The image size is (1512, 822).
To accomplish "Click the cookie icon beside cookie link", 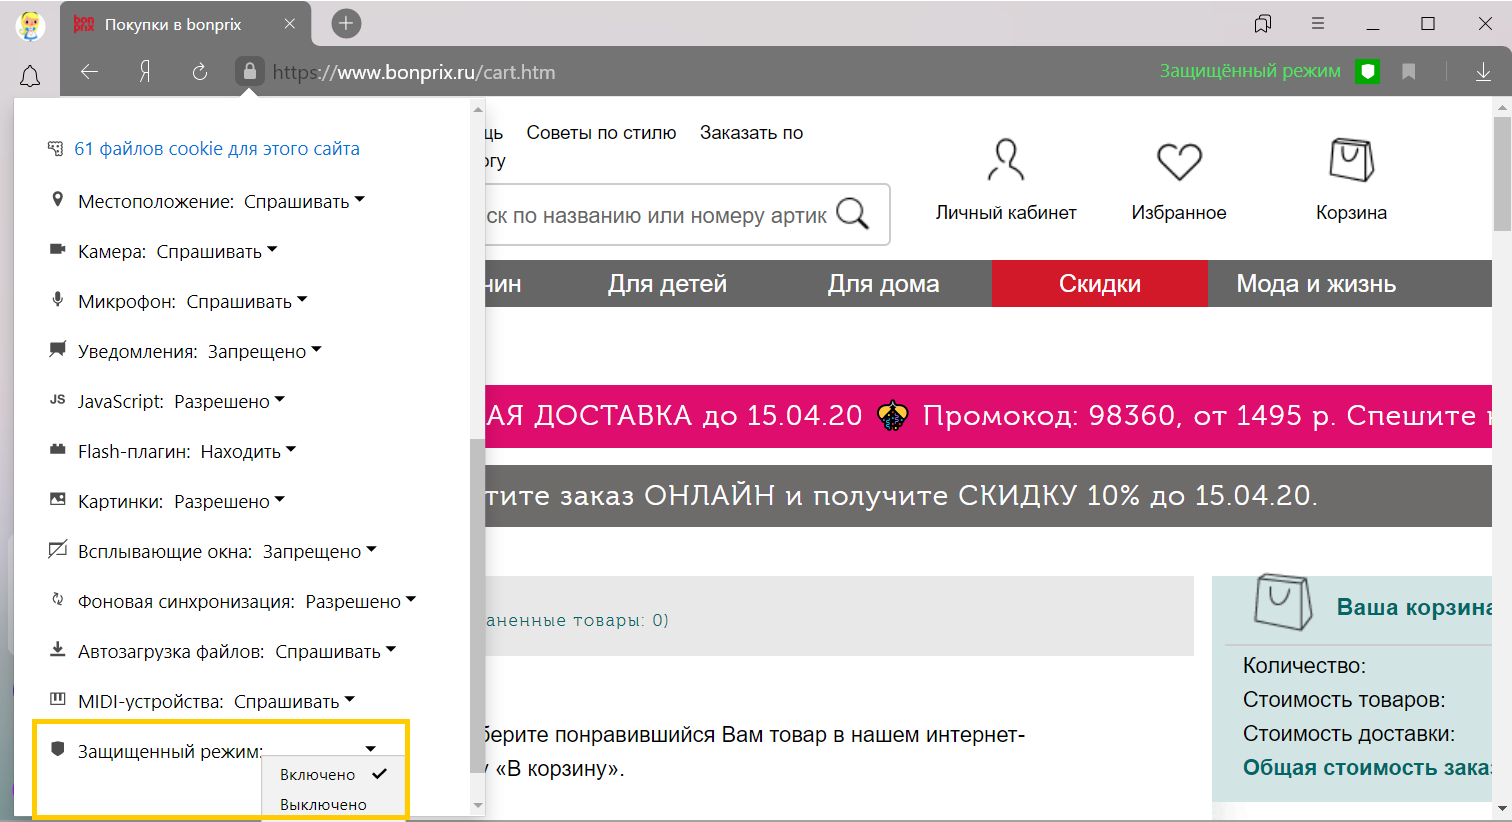I will pos(56,149).
